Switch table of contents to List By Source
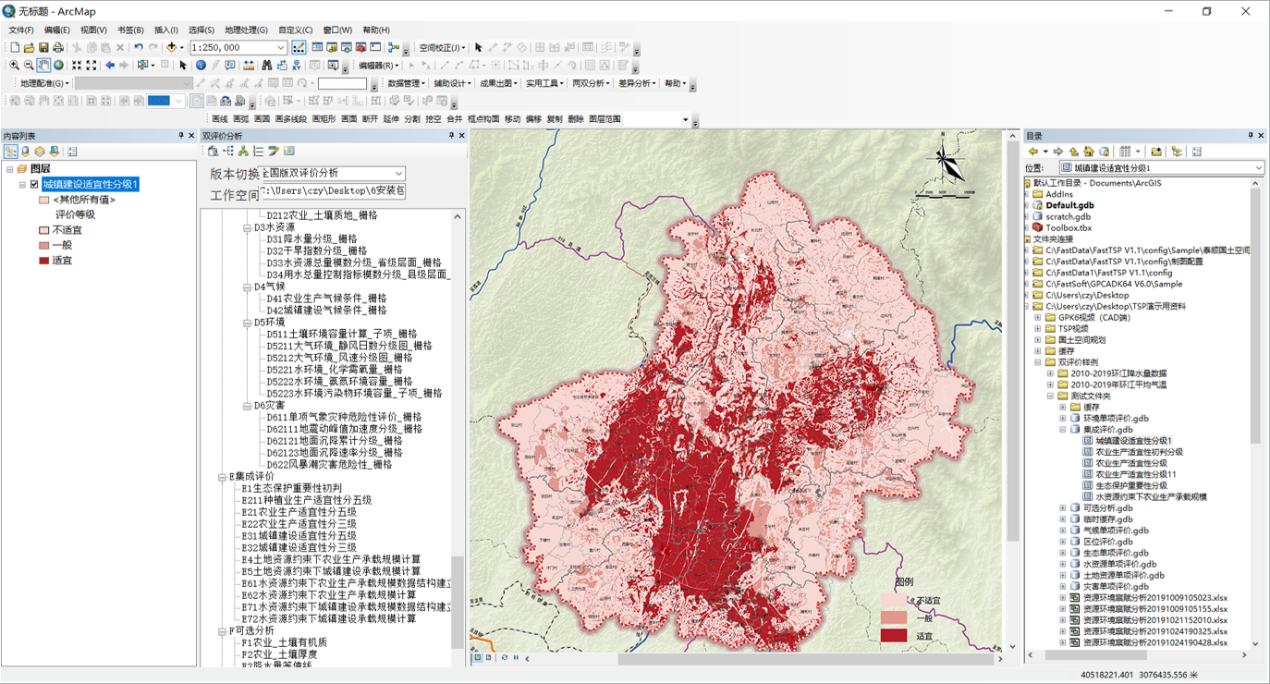1270x684 pixels. (26, 151)
